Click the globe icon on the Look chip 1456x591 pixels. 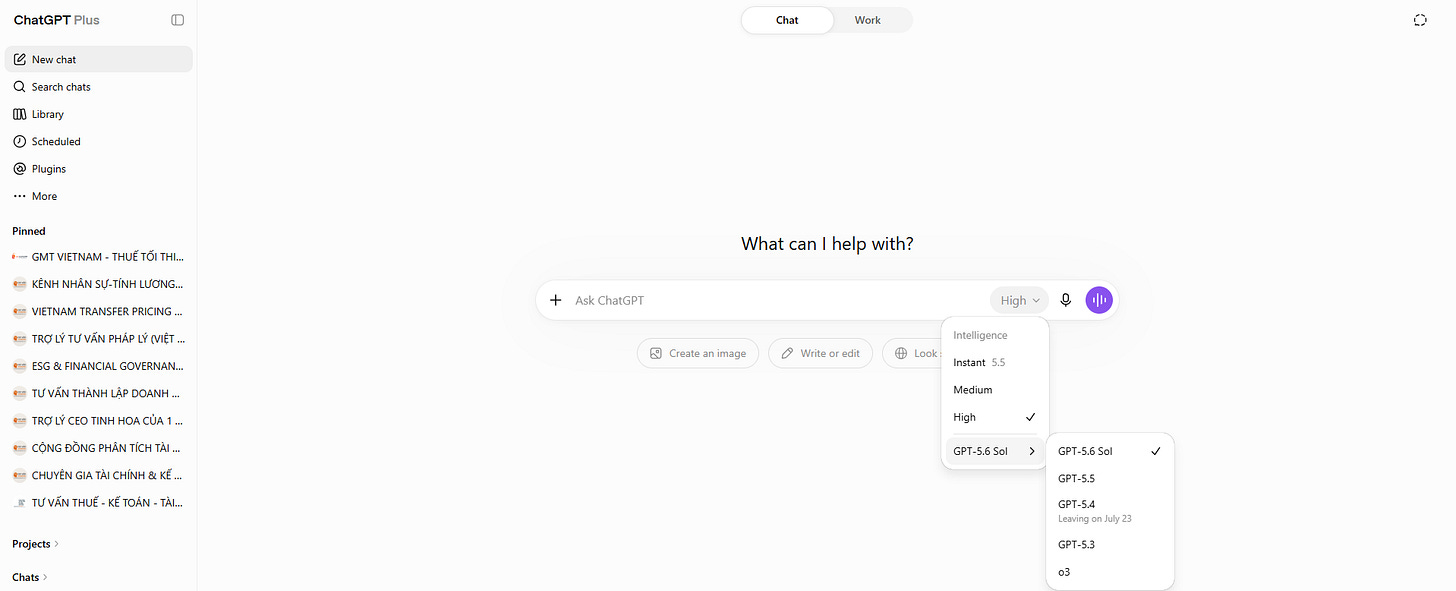[901, 353]
